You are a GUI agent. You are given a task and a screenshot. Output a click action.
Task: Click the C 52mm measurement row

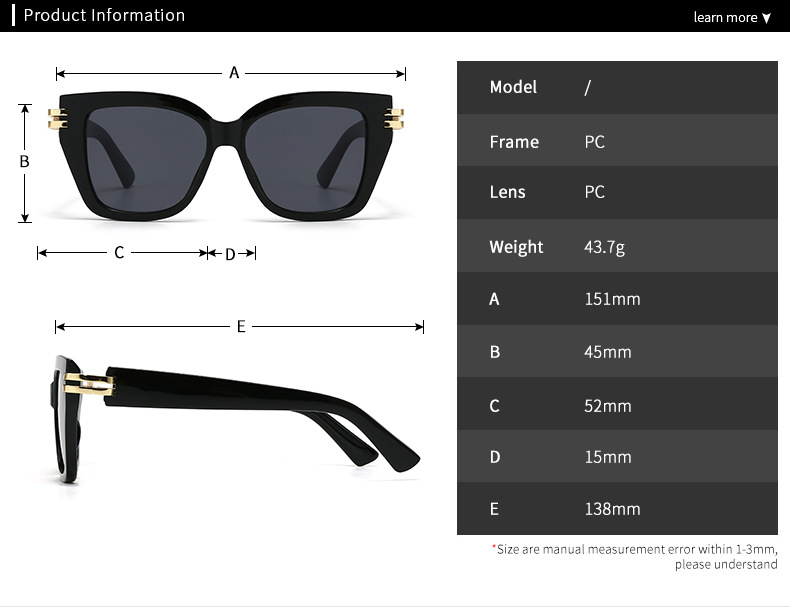point(617,404)
